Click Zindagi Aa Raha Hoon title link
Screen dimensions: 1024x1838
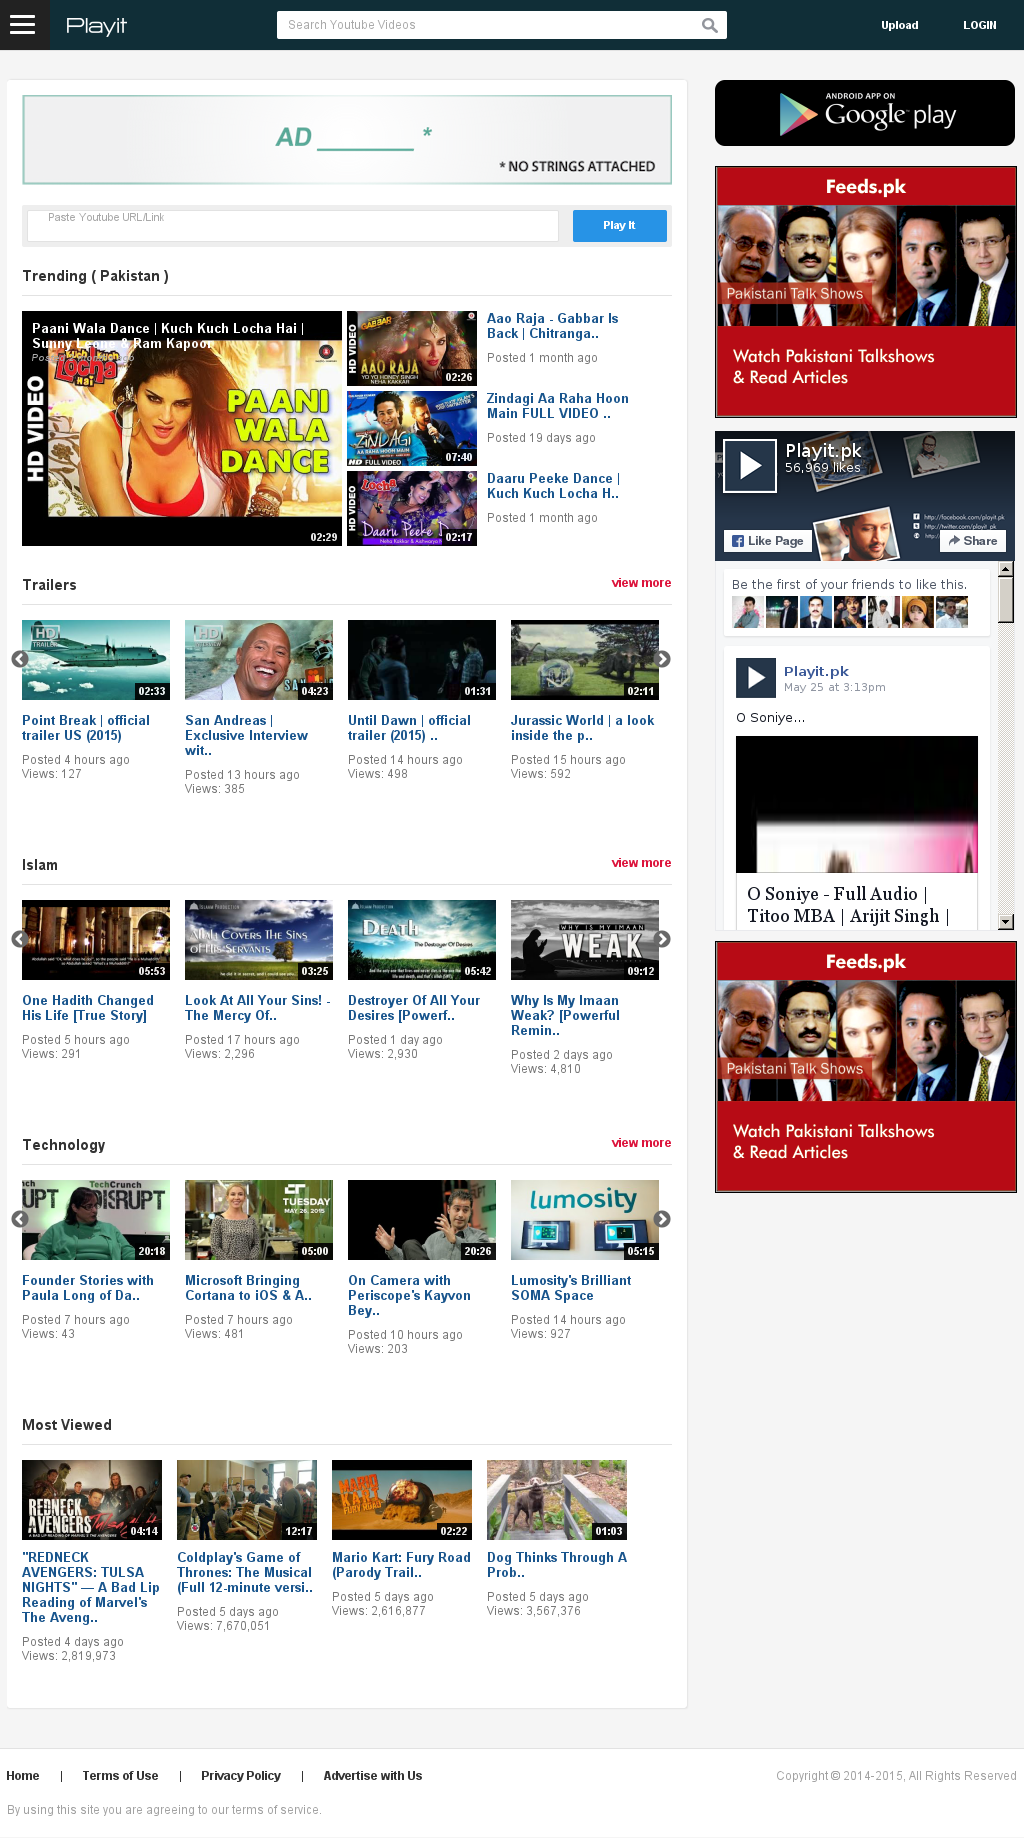(558, 406)
